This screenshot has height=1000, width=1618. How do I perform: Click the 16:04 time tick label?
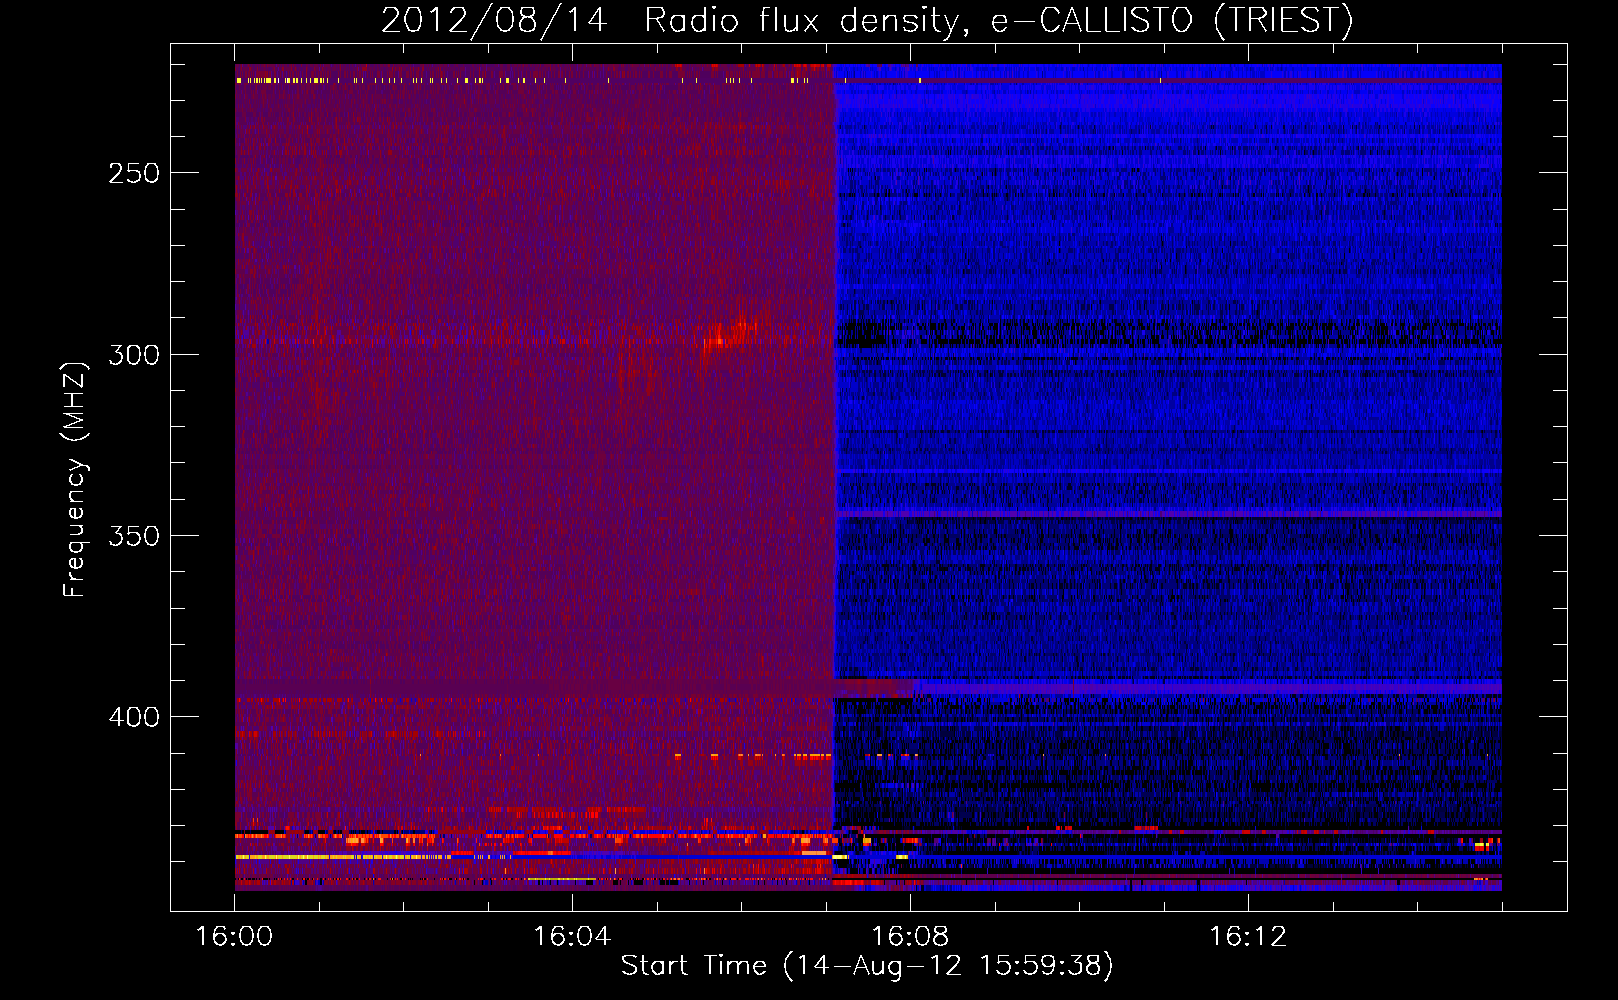pos(572,936)
